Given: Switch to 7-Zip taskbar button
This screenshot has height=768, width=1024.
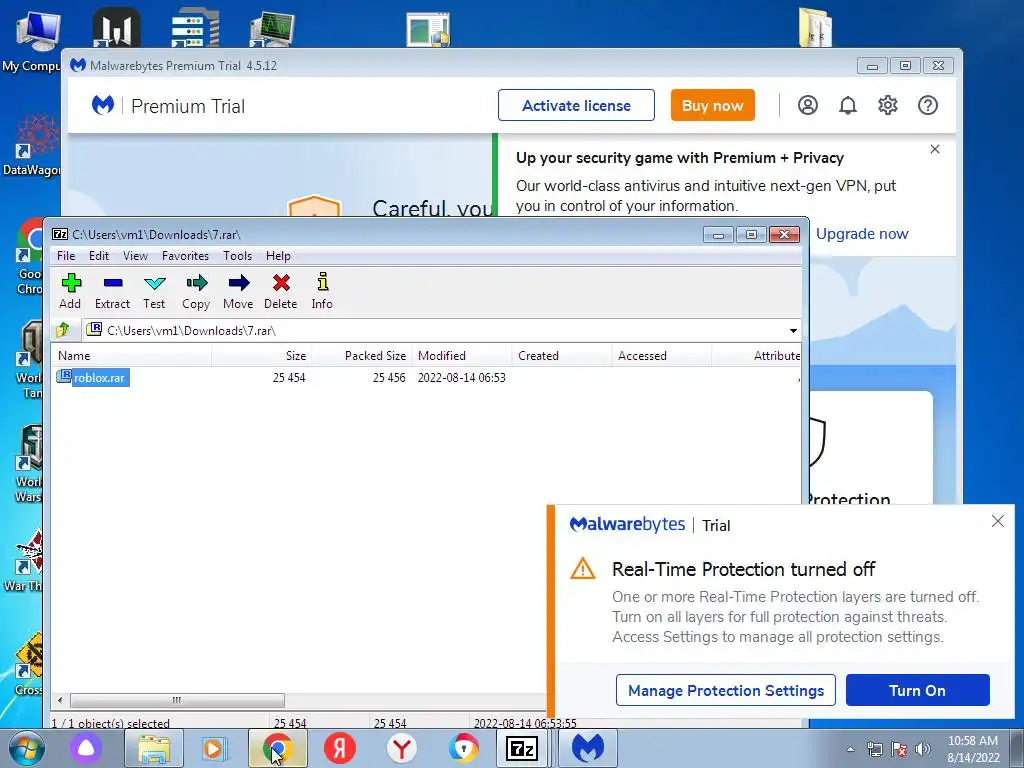Looking at the screenshot, I should pos(522,748).
